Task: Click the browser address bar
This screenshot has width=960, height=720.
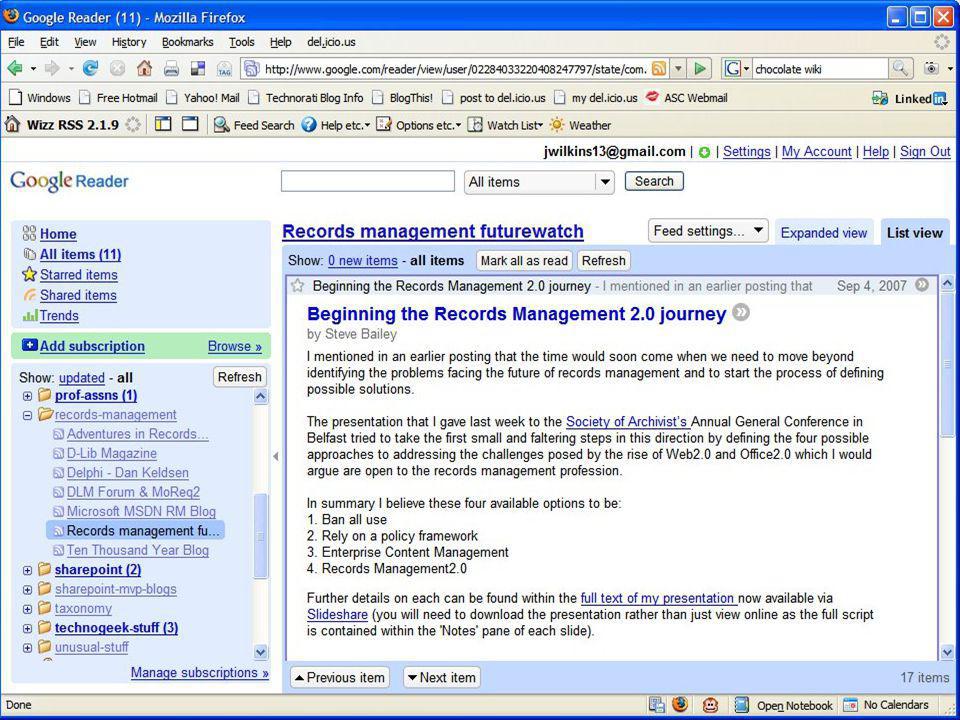Action: pyautogui.click(x=456, y=69)
